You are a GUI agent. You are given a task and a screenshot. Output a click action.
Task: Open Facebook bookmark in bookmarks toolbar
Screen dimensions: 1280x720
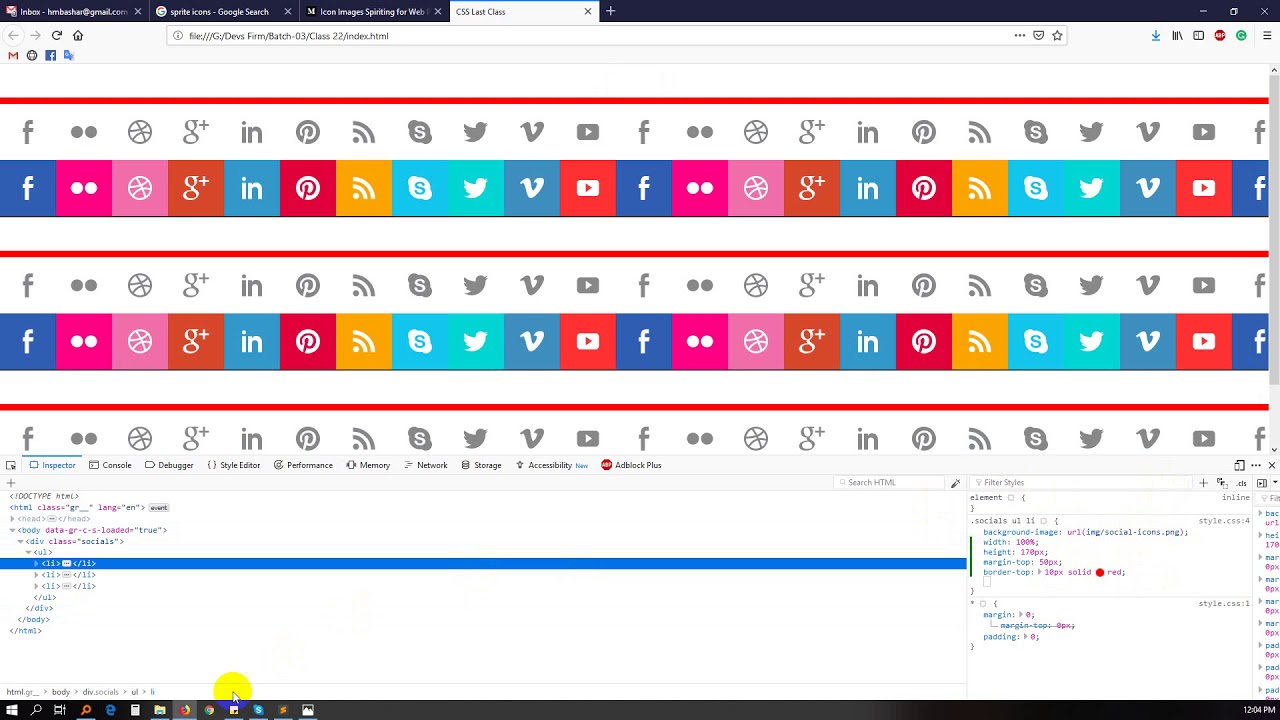point(50,55)
